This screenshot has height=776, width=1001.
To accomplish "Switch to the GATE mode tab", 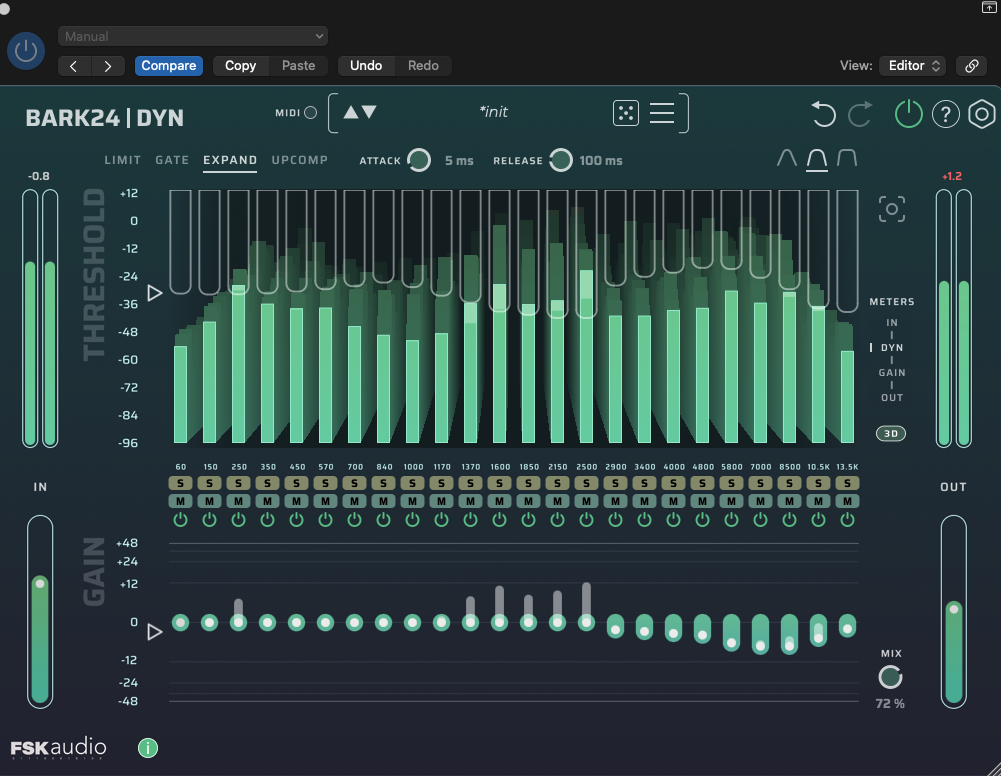I will (172, 160).
